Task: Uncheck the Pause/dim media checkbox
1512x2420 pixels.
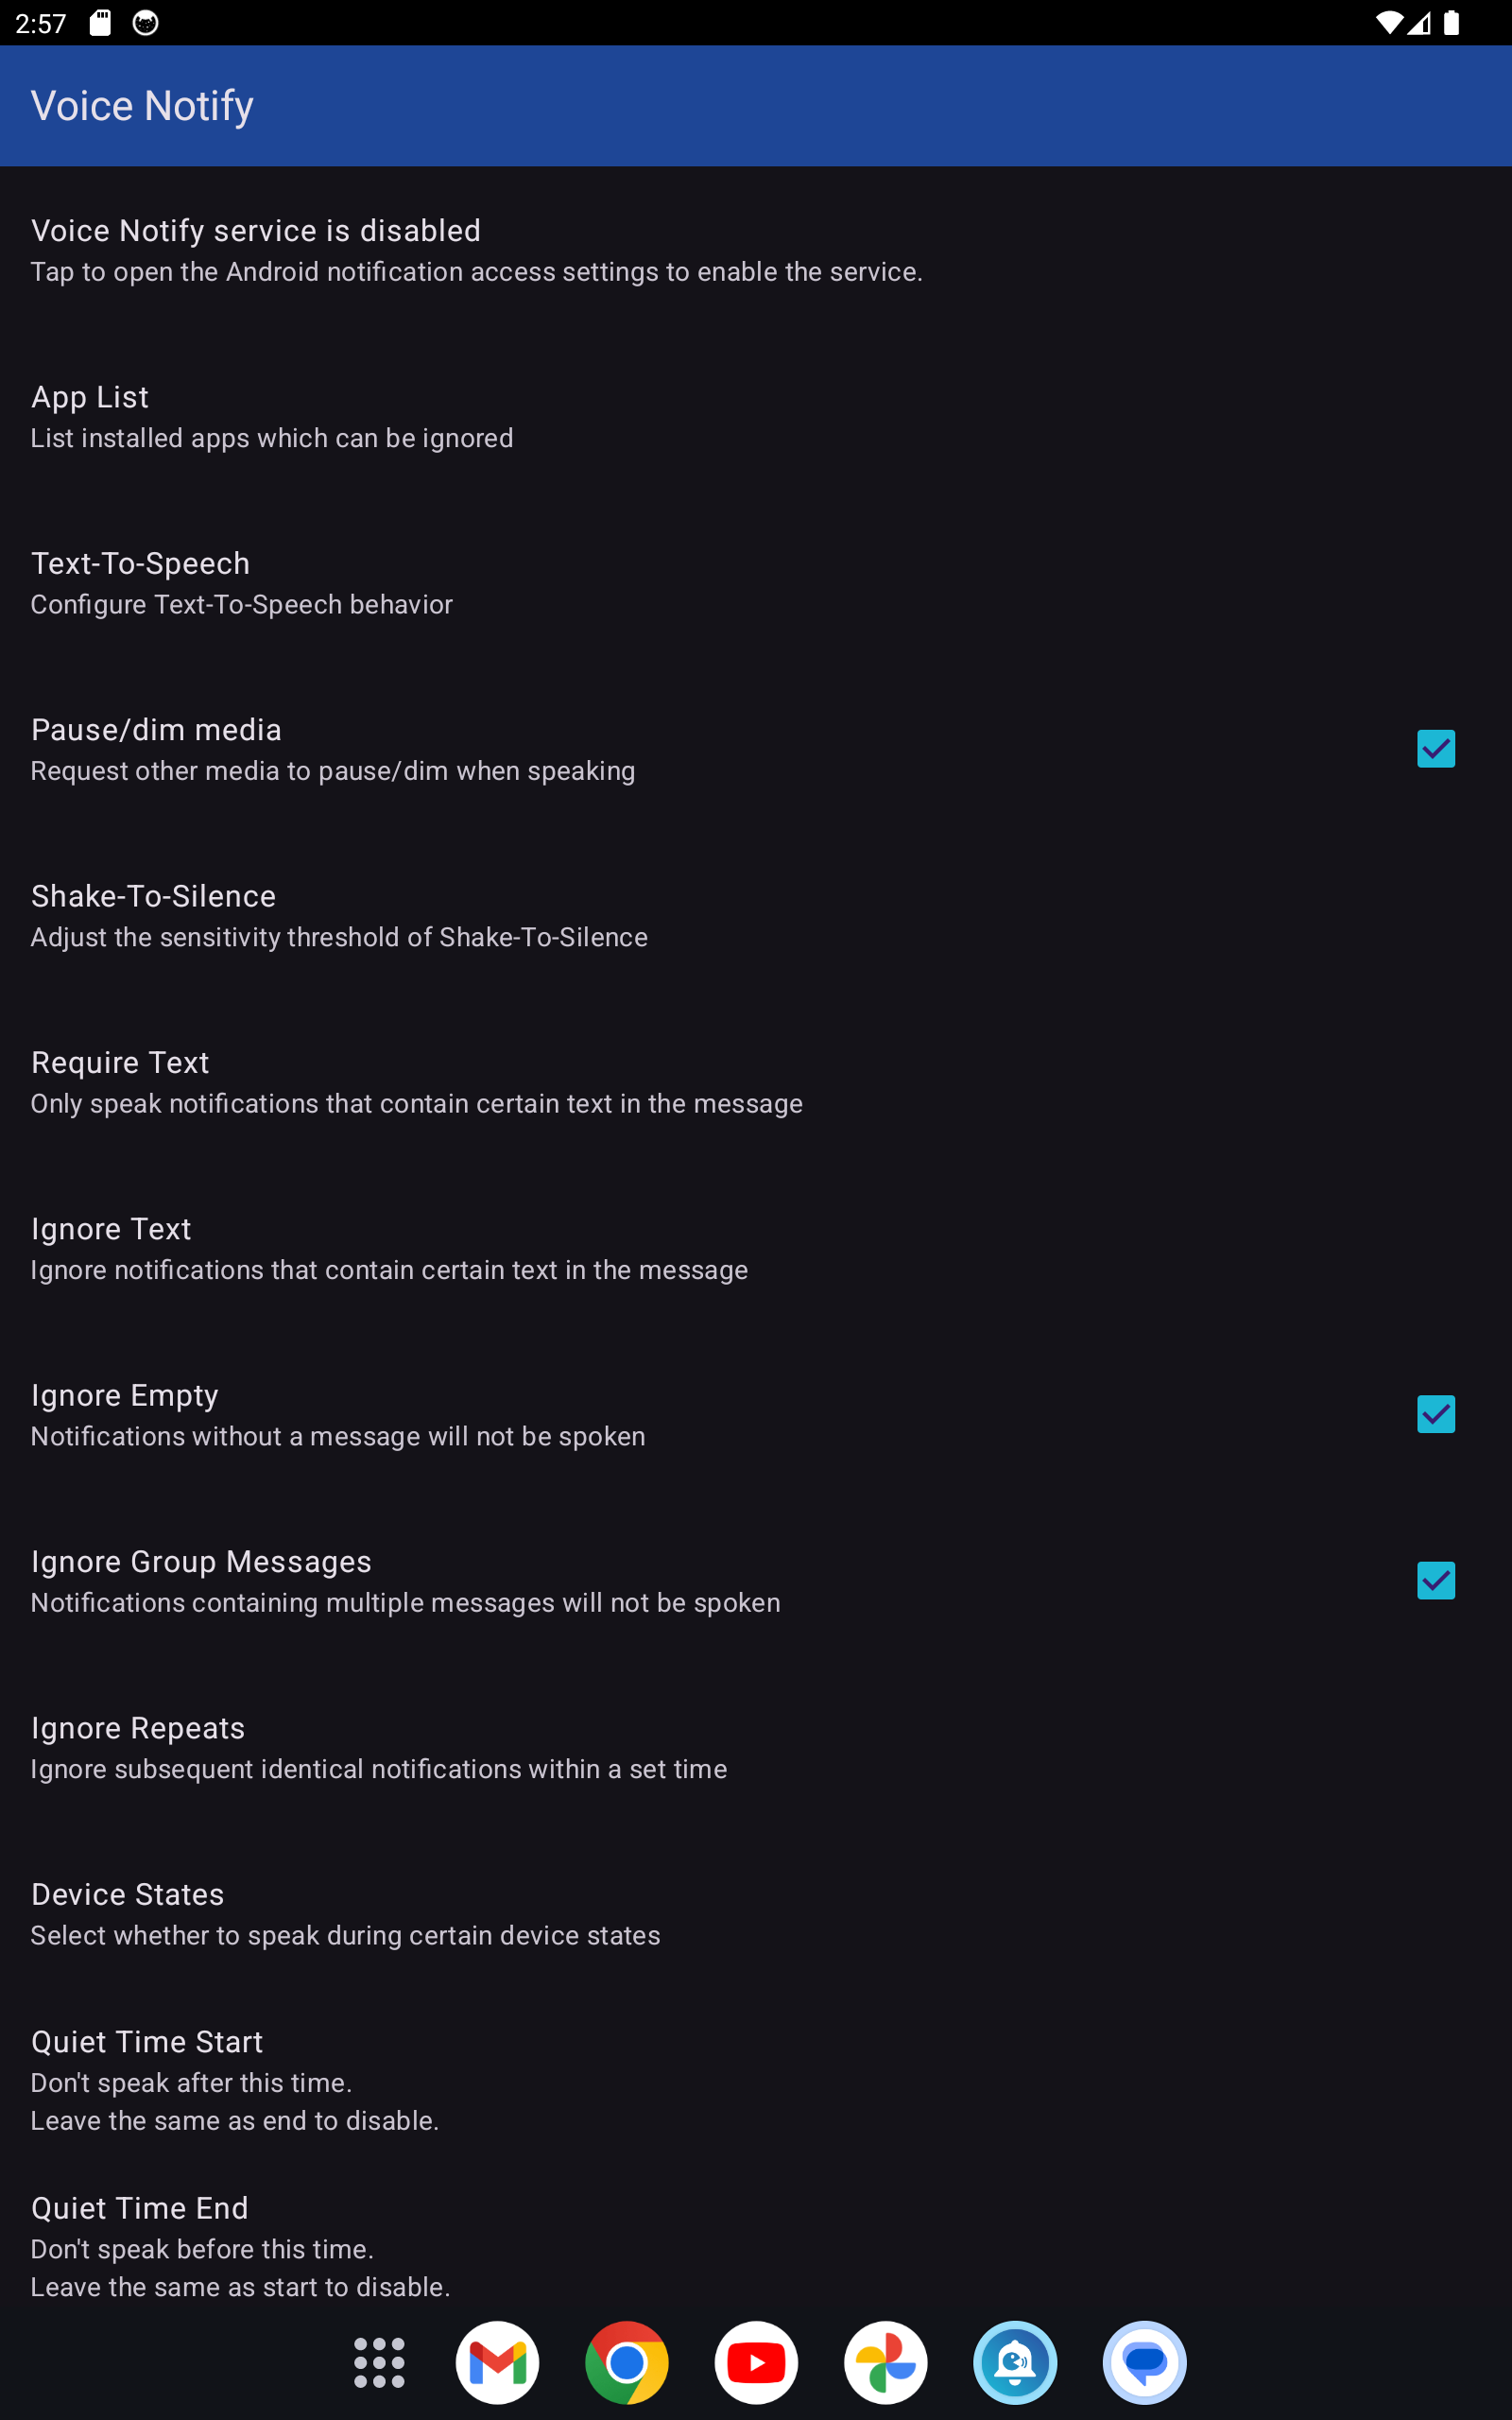Action: (x=1435, y=748)
